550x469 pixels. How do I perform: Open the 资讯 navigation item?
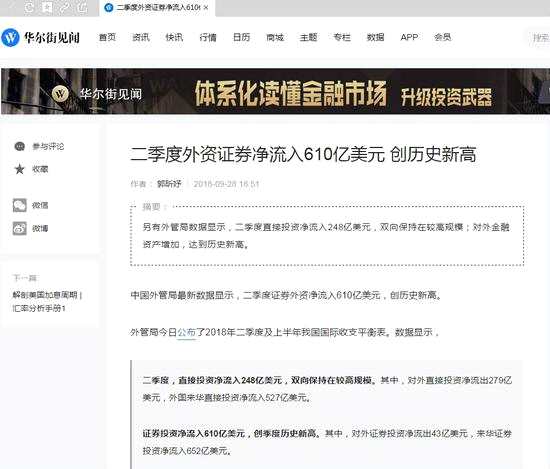pos(141,37)
